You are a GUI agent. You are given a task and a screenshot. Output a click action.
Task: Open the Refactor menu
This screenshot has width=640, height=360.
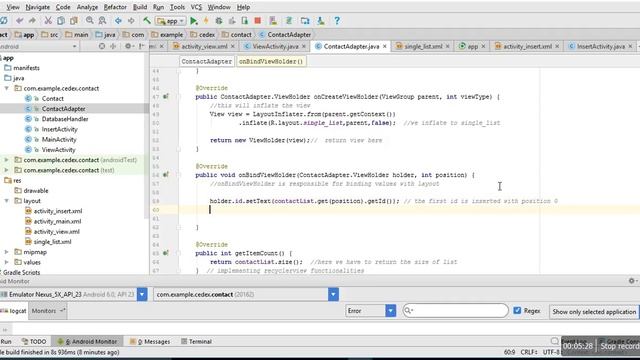coord(115,7)
